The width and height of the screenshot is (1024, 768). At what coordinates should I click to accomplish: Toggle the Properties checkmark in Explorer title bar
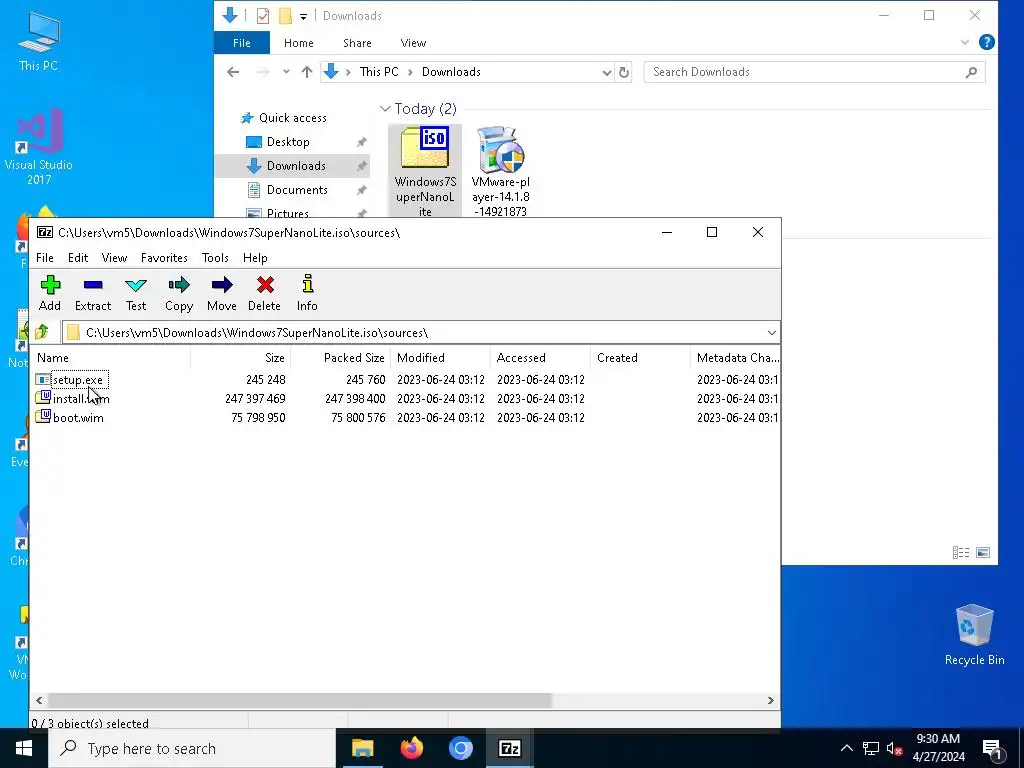263,16
